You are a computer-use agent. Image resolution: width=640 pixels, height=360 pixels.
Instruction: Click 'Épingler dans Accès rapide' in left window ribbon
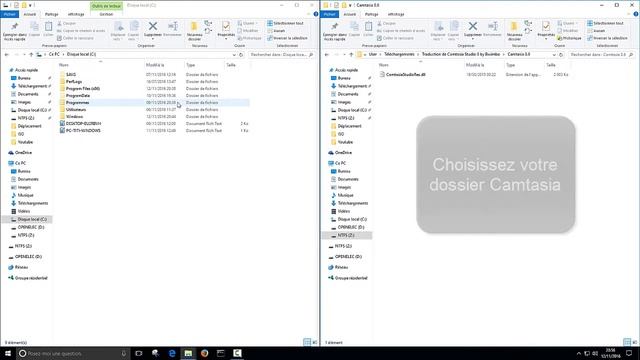point(14,31)
